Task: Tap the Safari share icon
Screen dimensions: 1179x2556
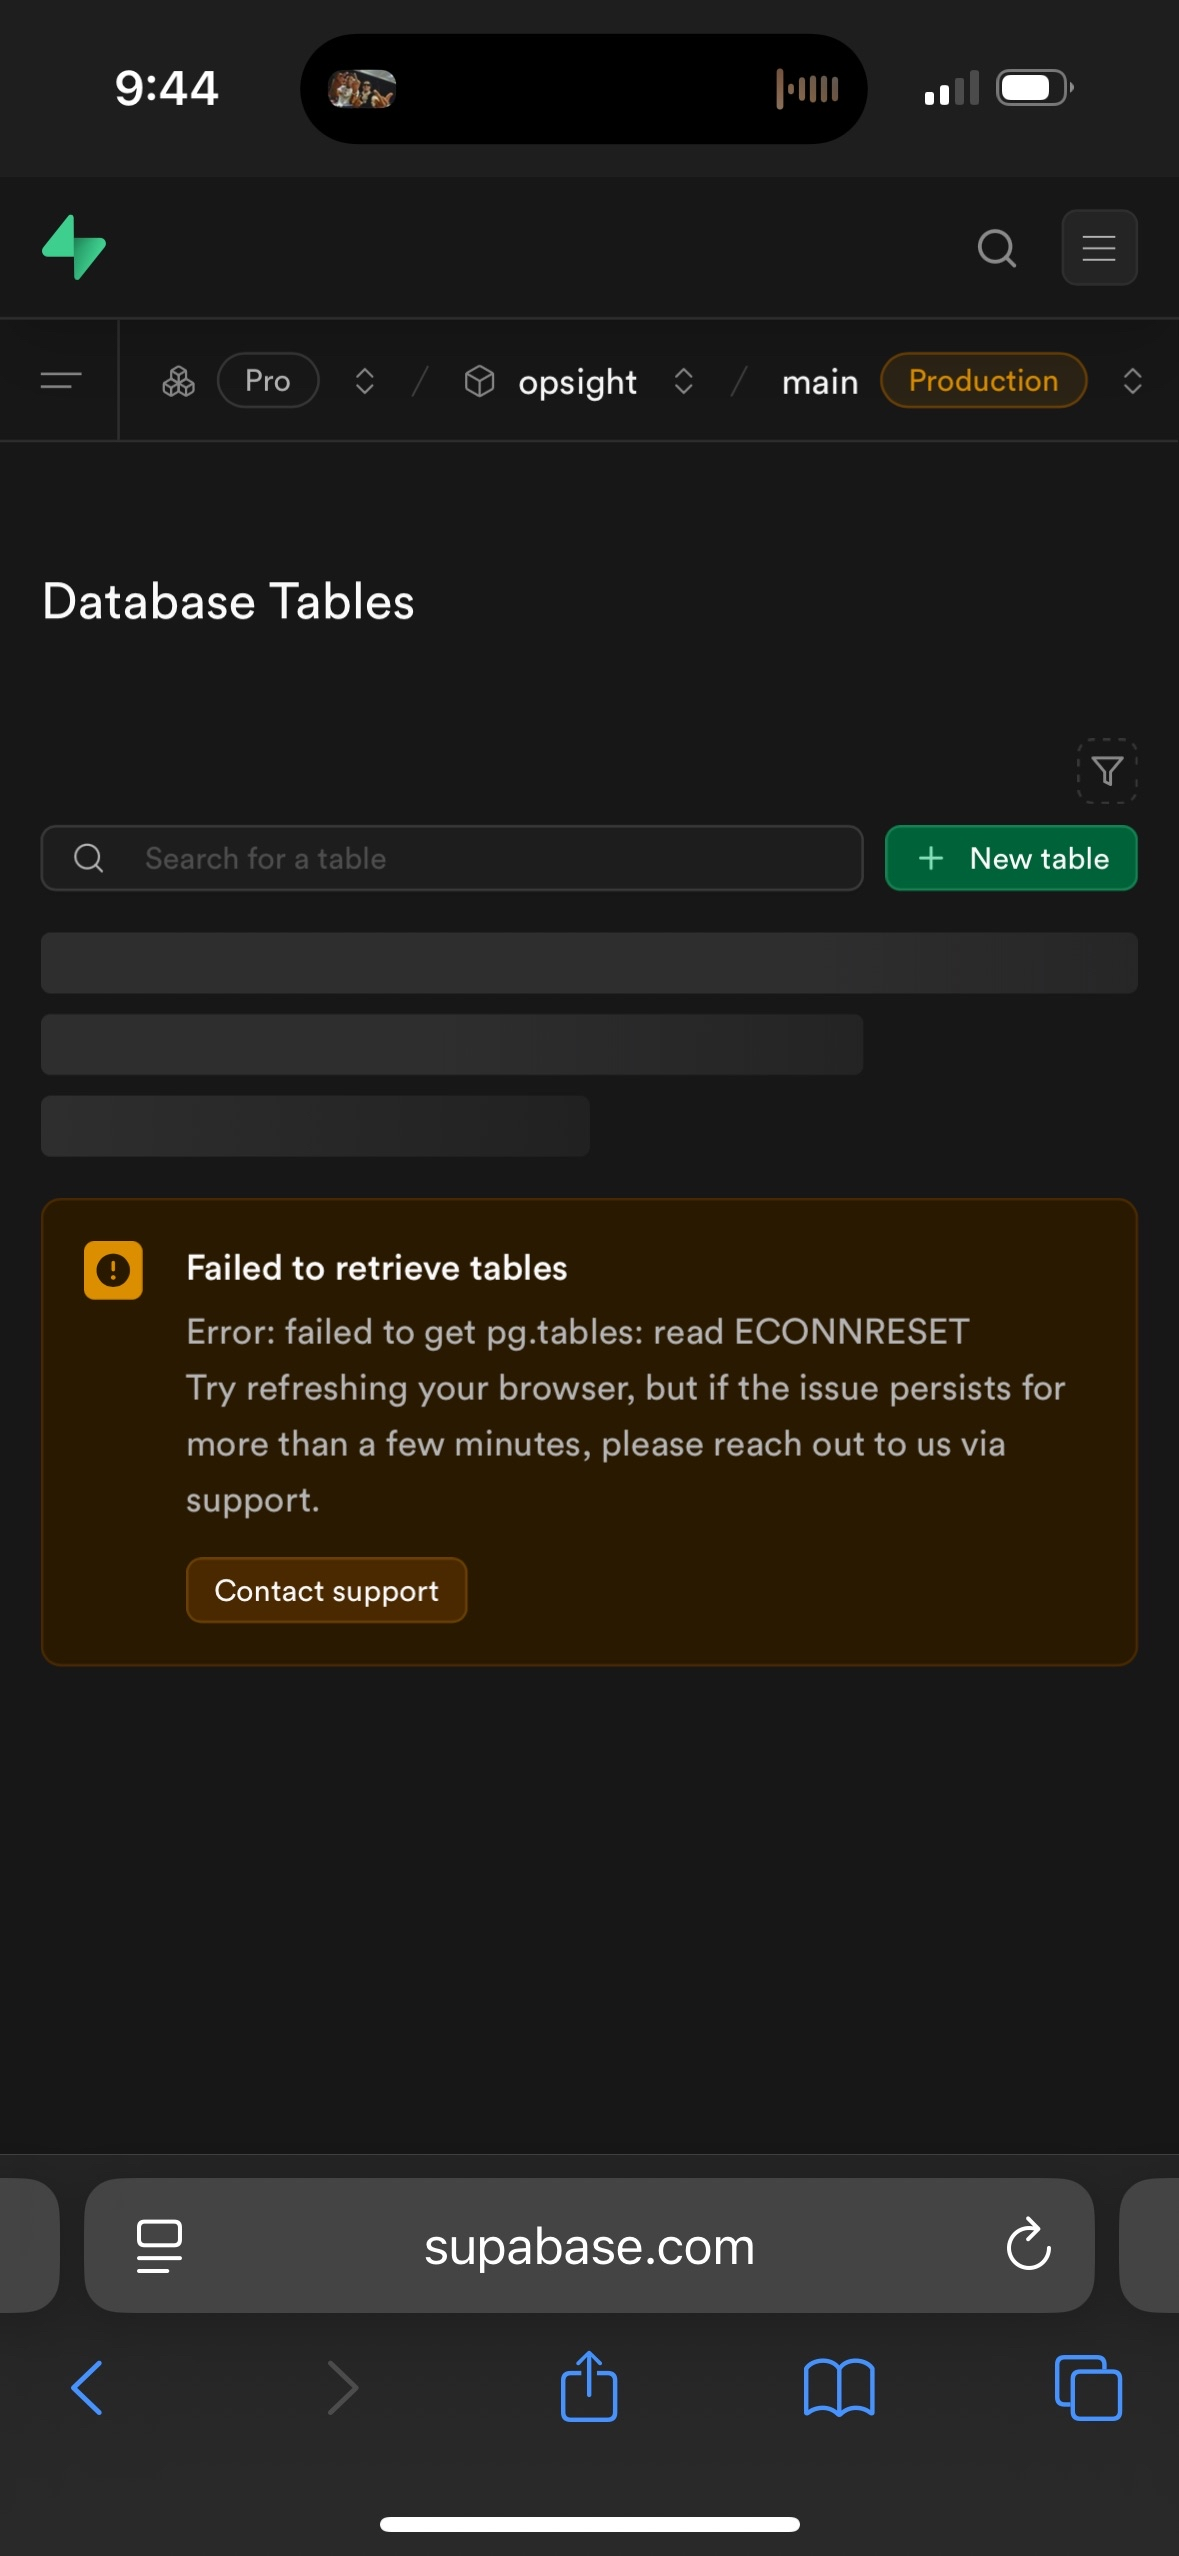Action: point(589,2387)
